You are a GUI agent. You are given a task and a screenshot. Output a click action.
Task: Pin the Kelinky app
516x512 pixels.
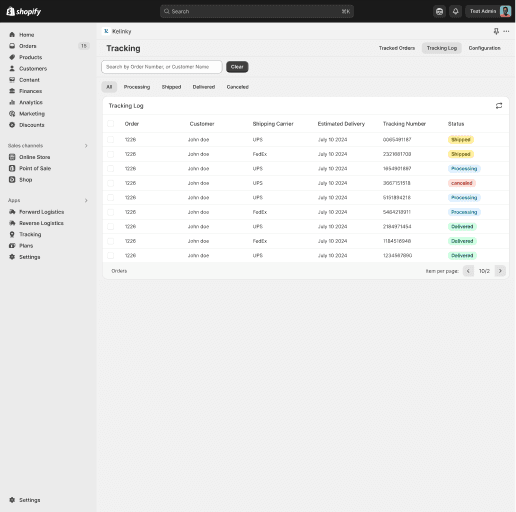pos(496,31)
